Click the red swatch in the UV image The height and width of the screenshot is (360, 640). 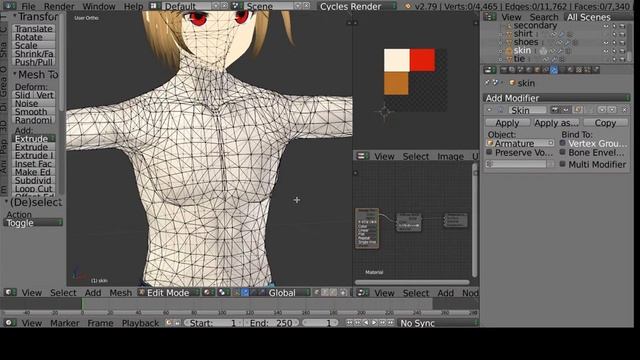click(422, 60)
